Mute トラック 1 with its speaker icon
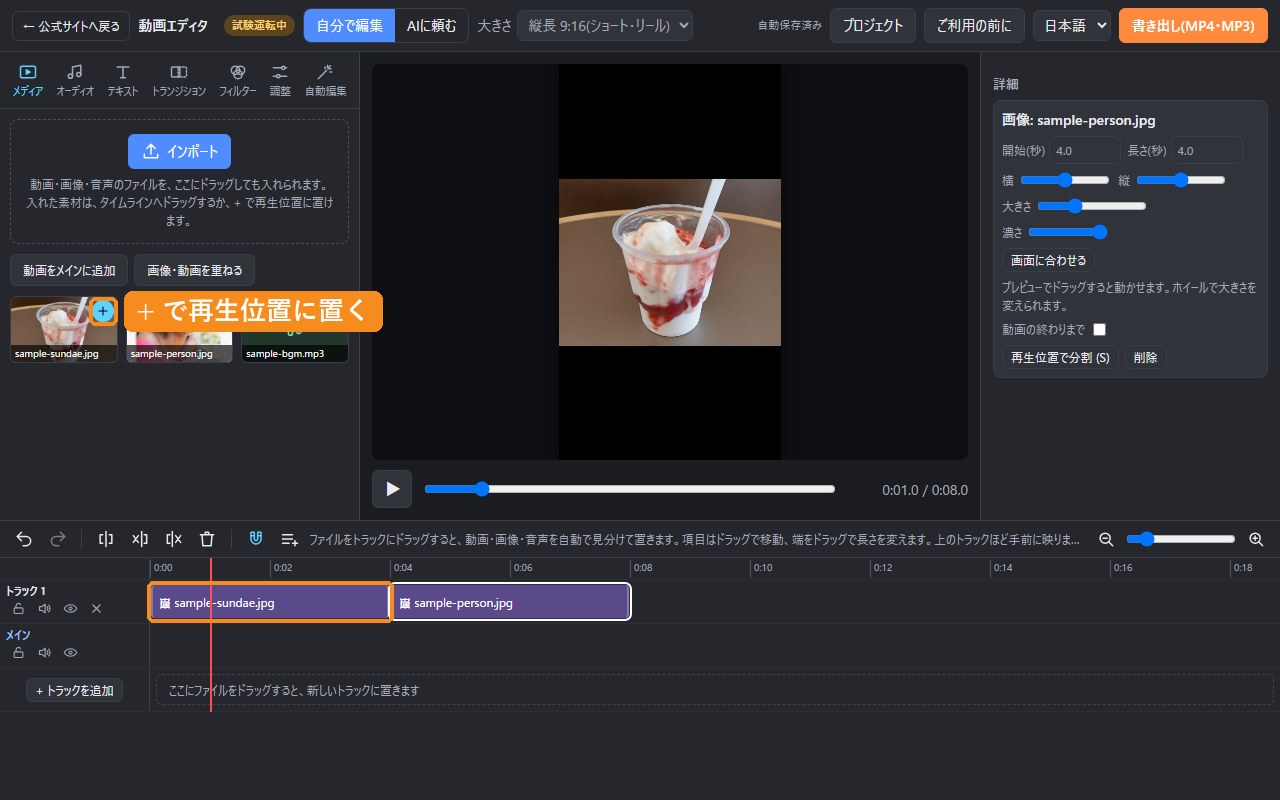The width and height of the screenshot is (1280, 800). tap(44, 608)
